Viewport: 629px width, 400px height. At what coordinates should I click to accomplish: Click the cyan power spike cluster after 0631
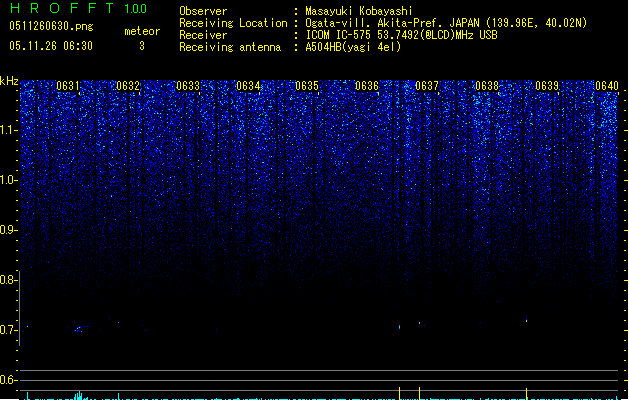79,396
